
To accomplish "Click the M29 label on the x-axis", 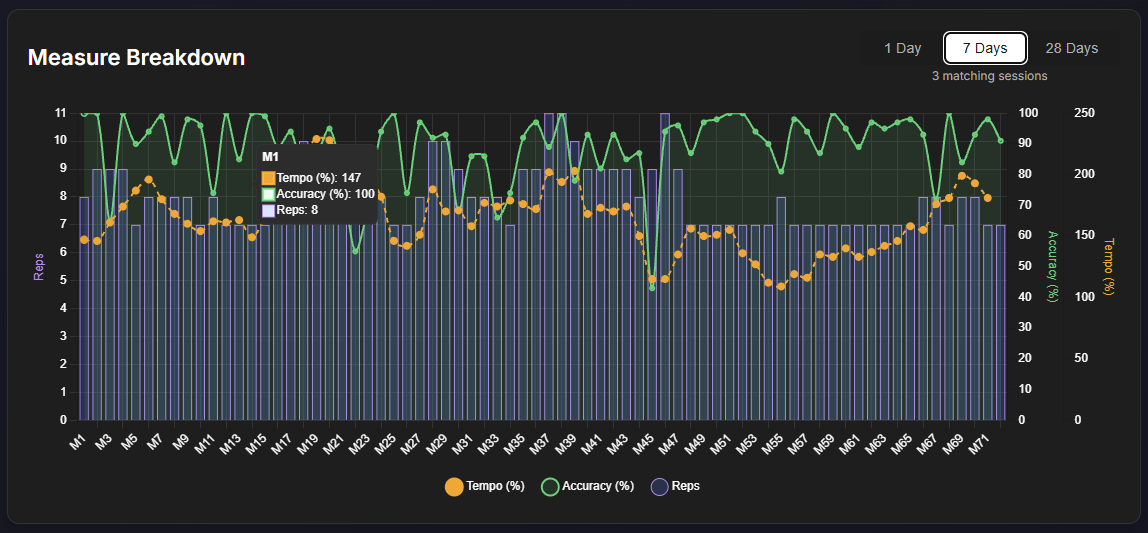I will pyautogui.click(x=436, y=442).
